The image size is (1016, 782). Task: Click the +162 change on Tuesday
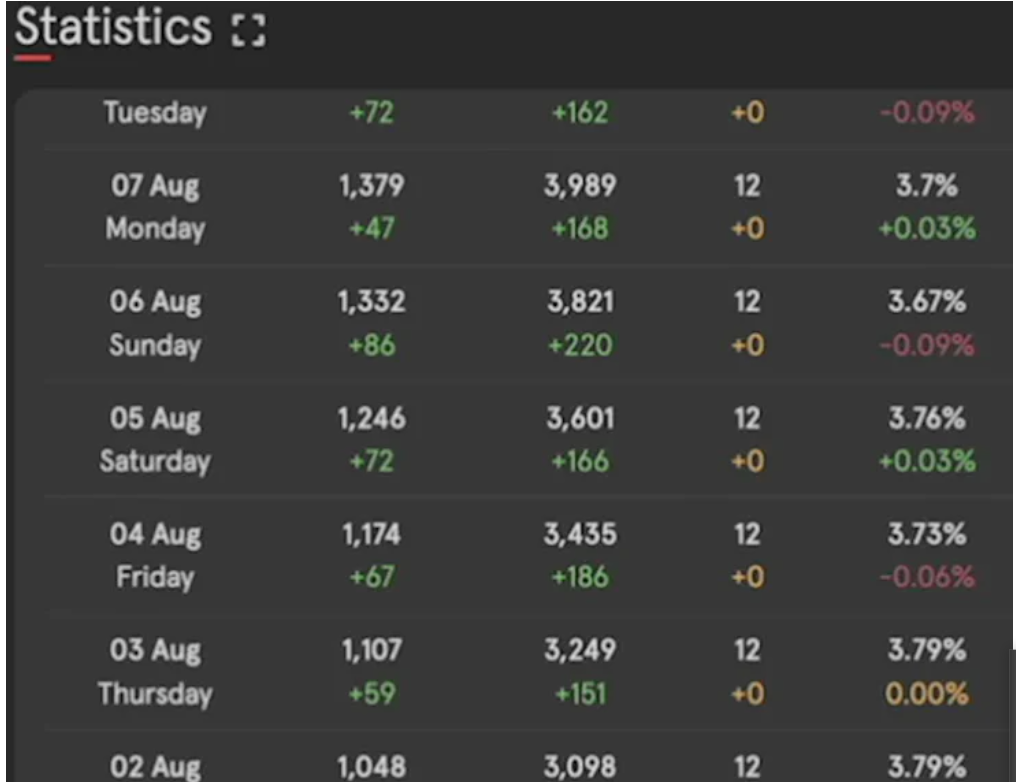(x=581, y=113)
